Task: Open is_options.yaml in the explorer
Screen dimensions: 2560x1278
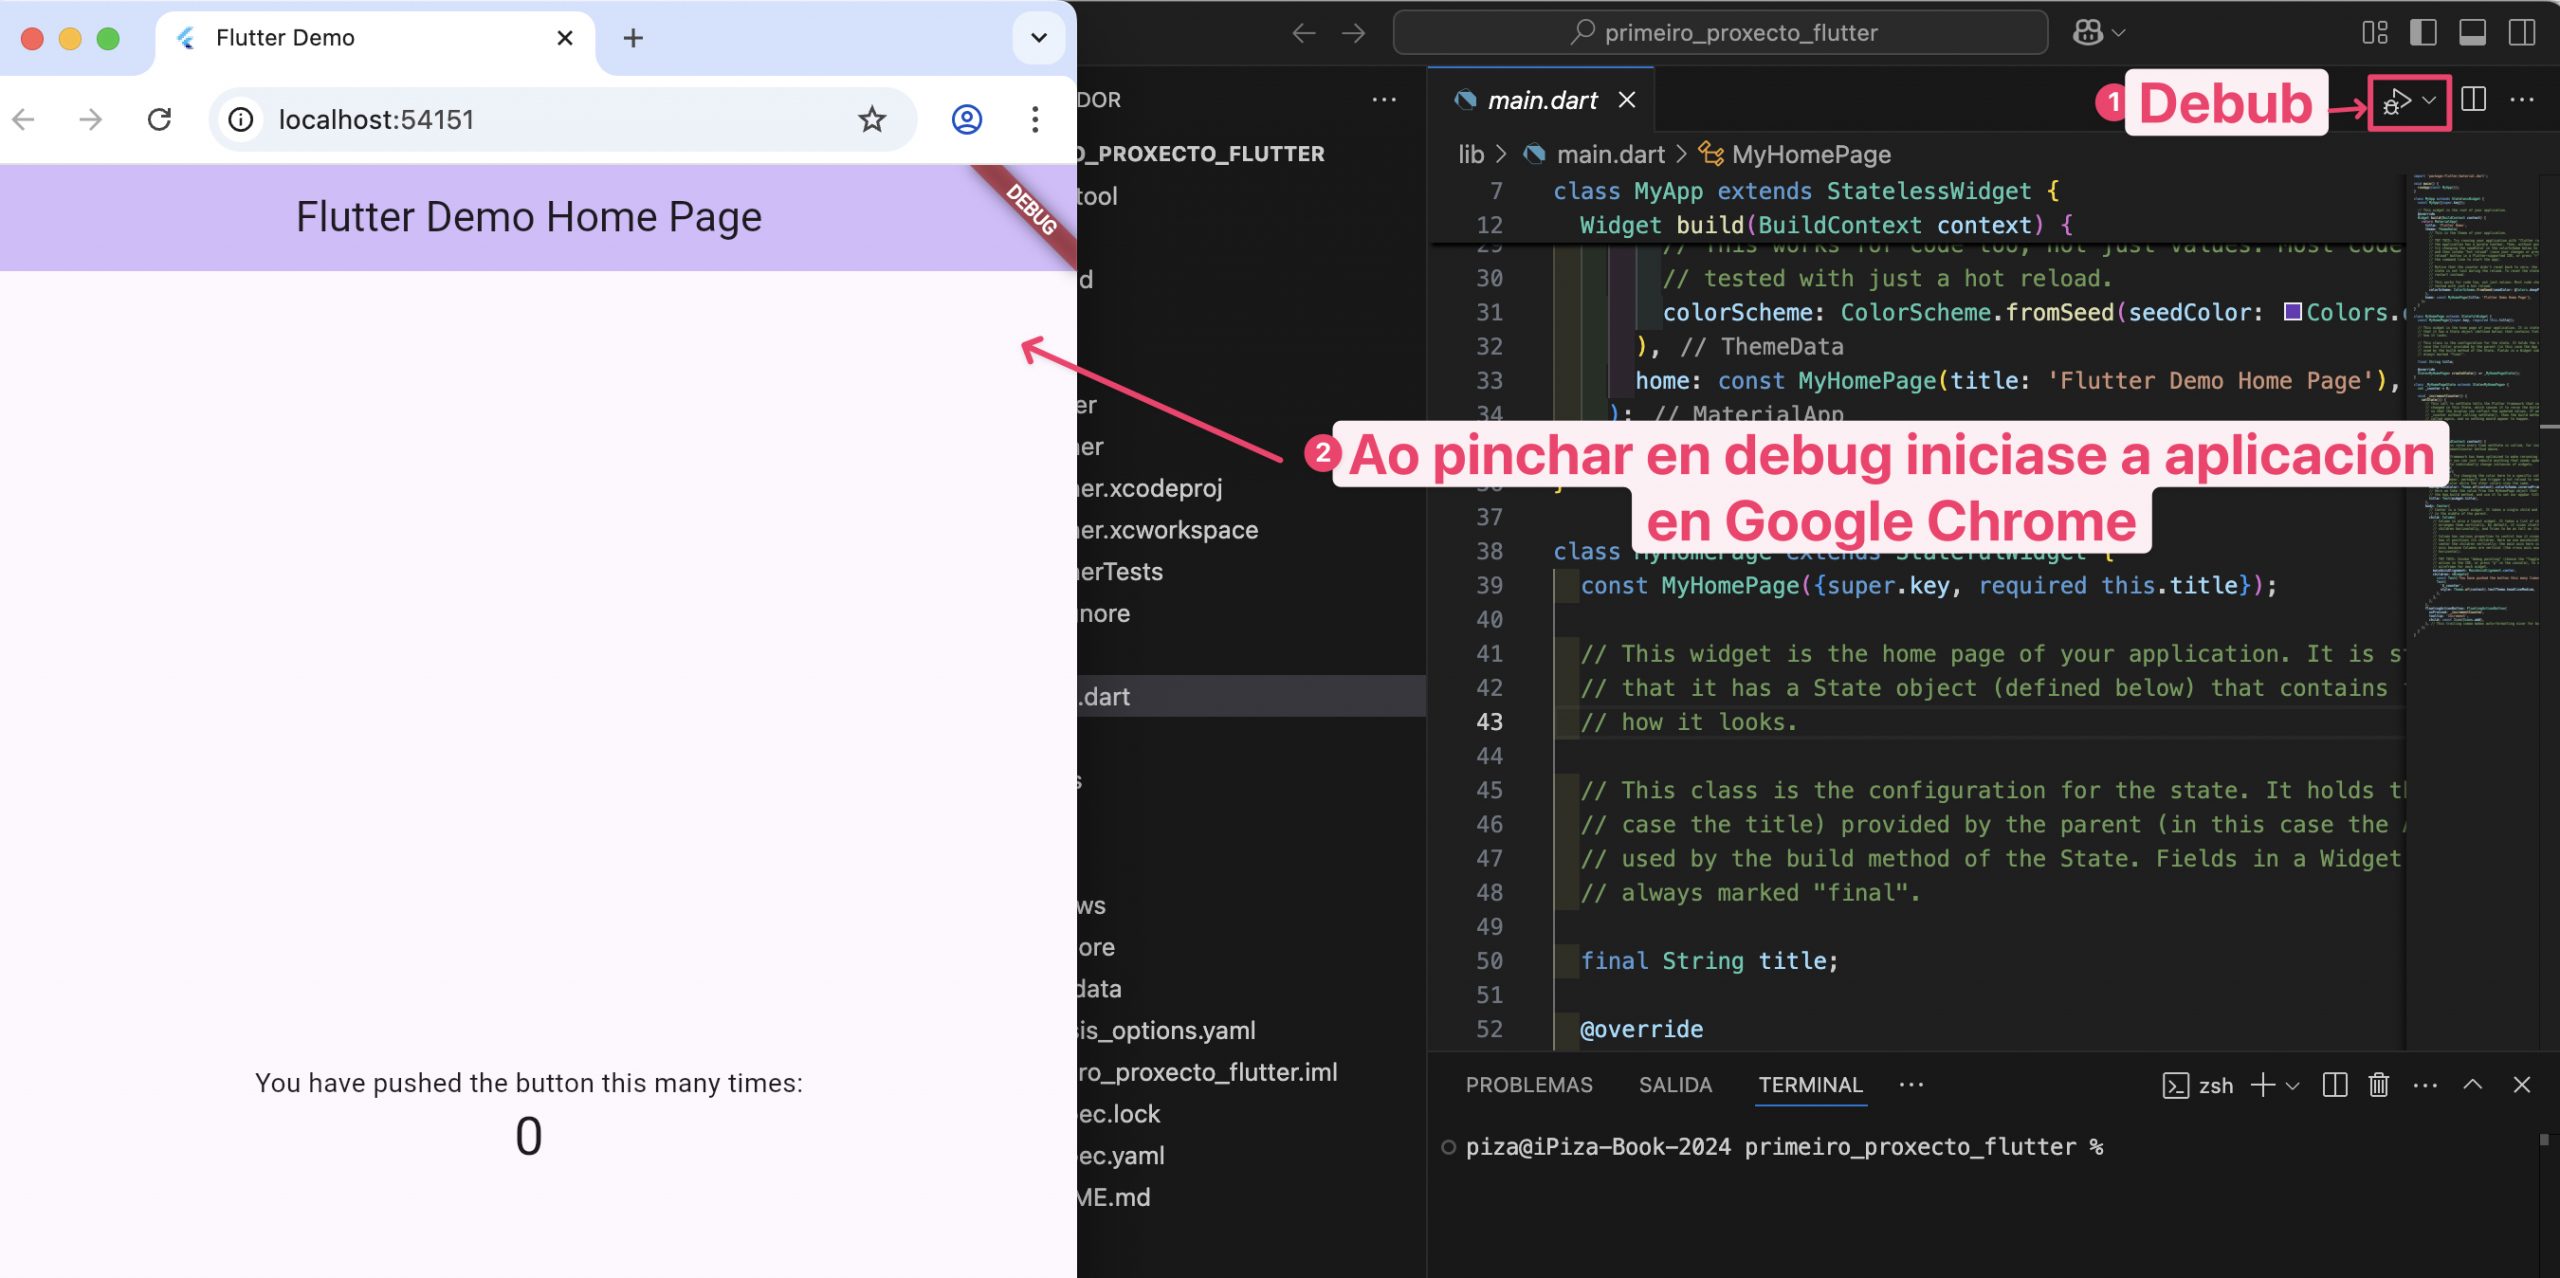Action: [1166, 1031]
